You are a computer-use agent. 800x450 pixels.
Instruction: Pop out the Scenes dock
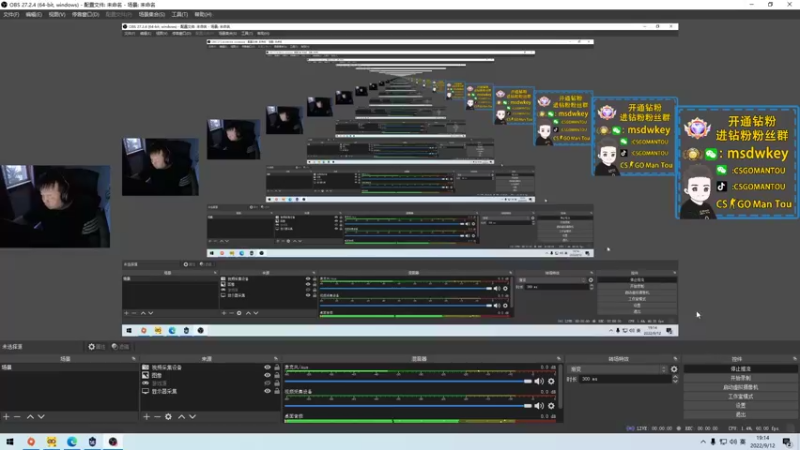click(134, 359)
